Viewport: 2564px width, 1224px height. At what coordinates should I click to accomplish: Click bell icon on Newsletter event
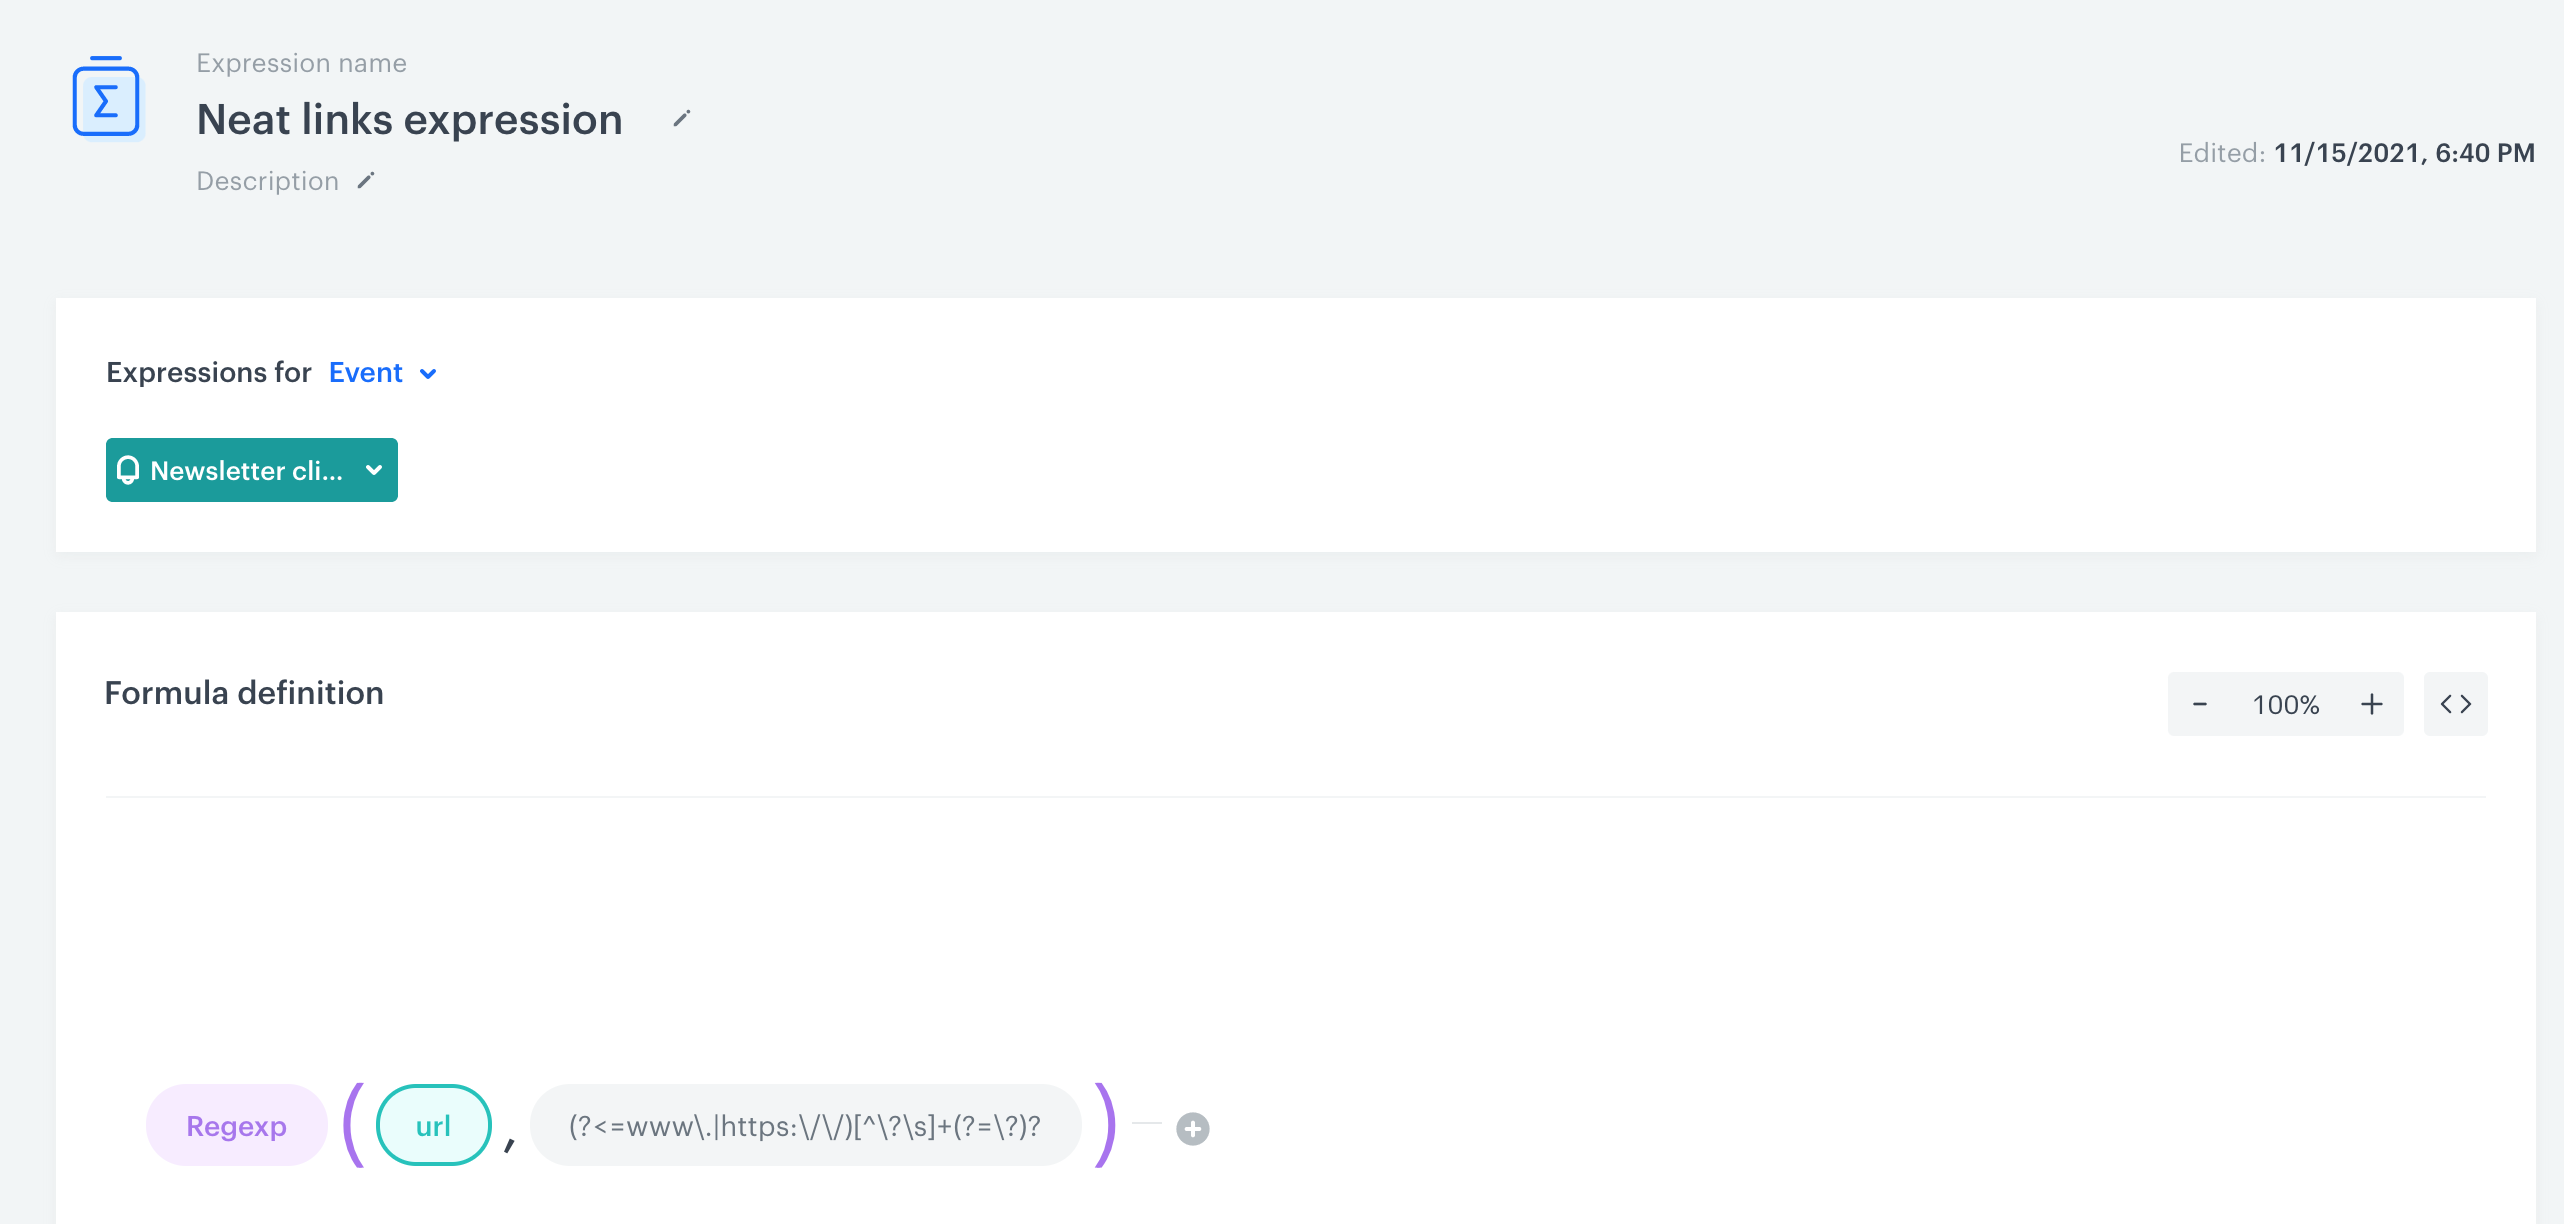[128, 470]
